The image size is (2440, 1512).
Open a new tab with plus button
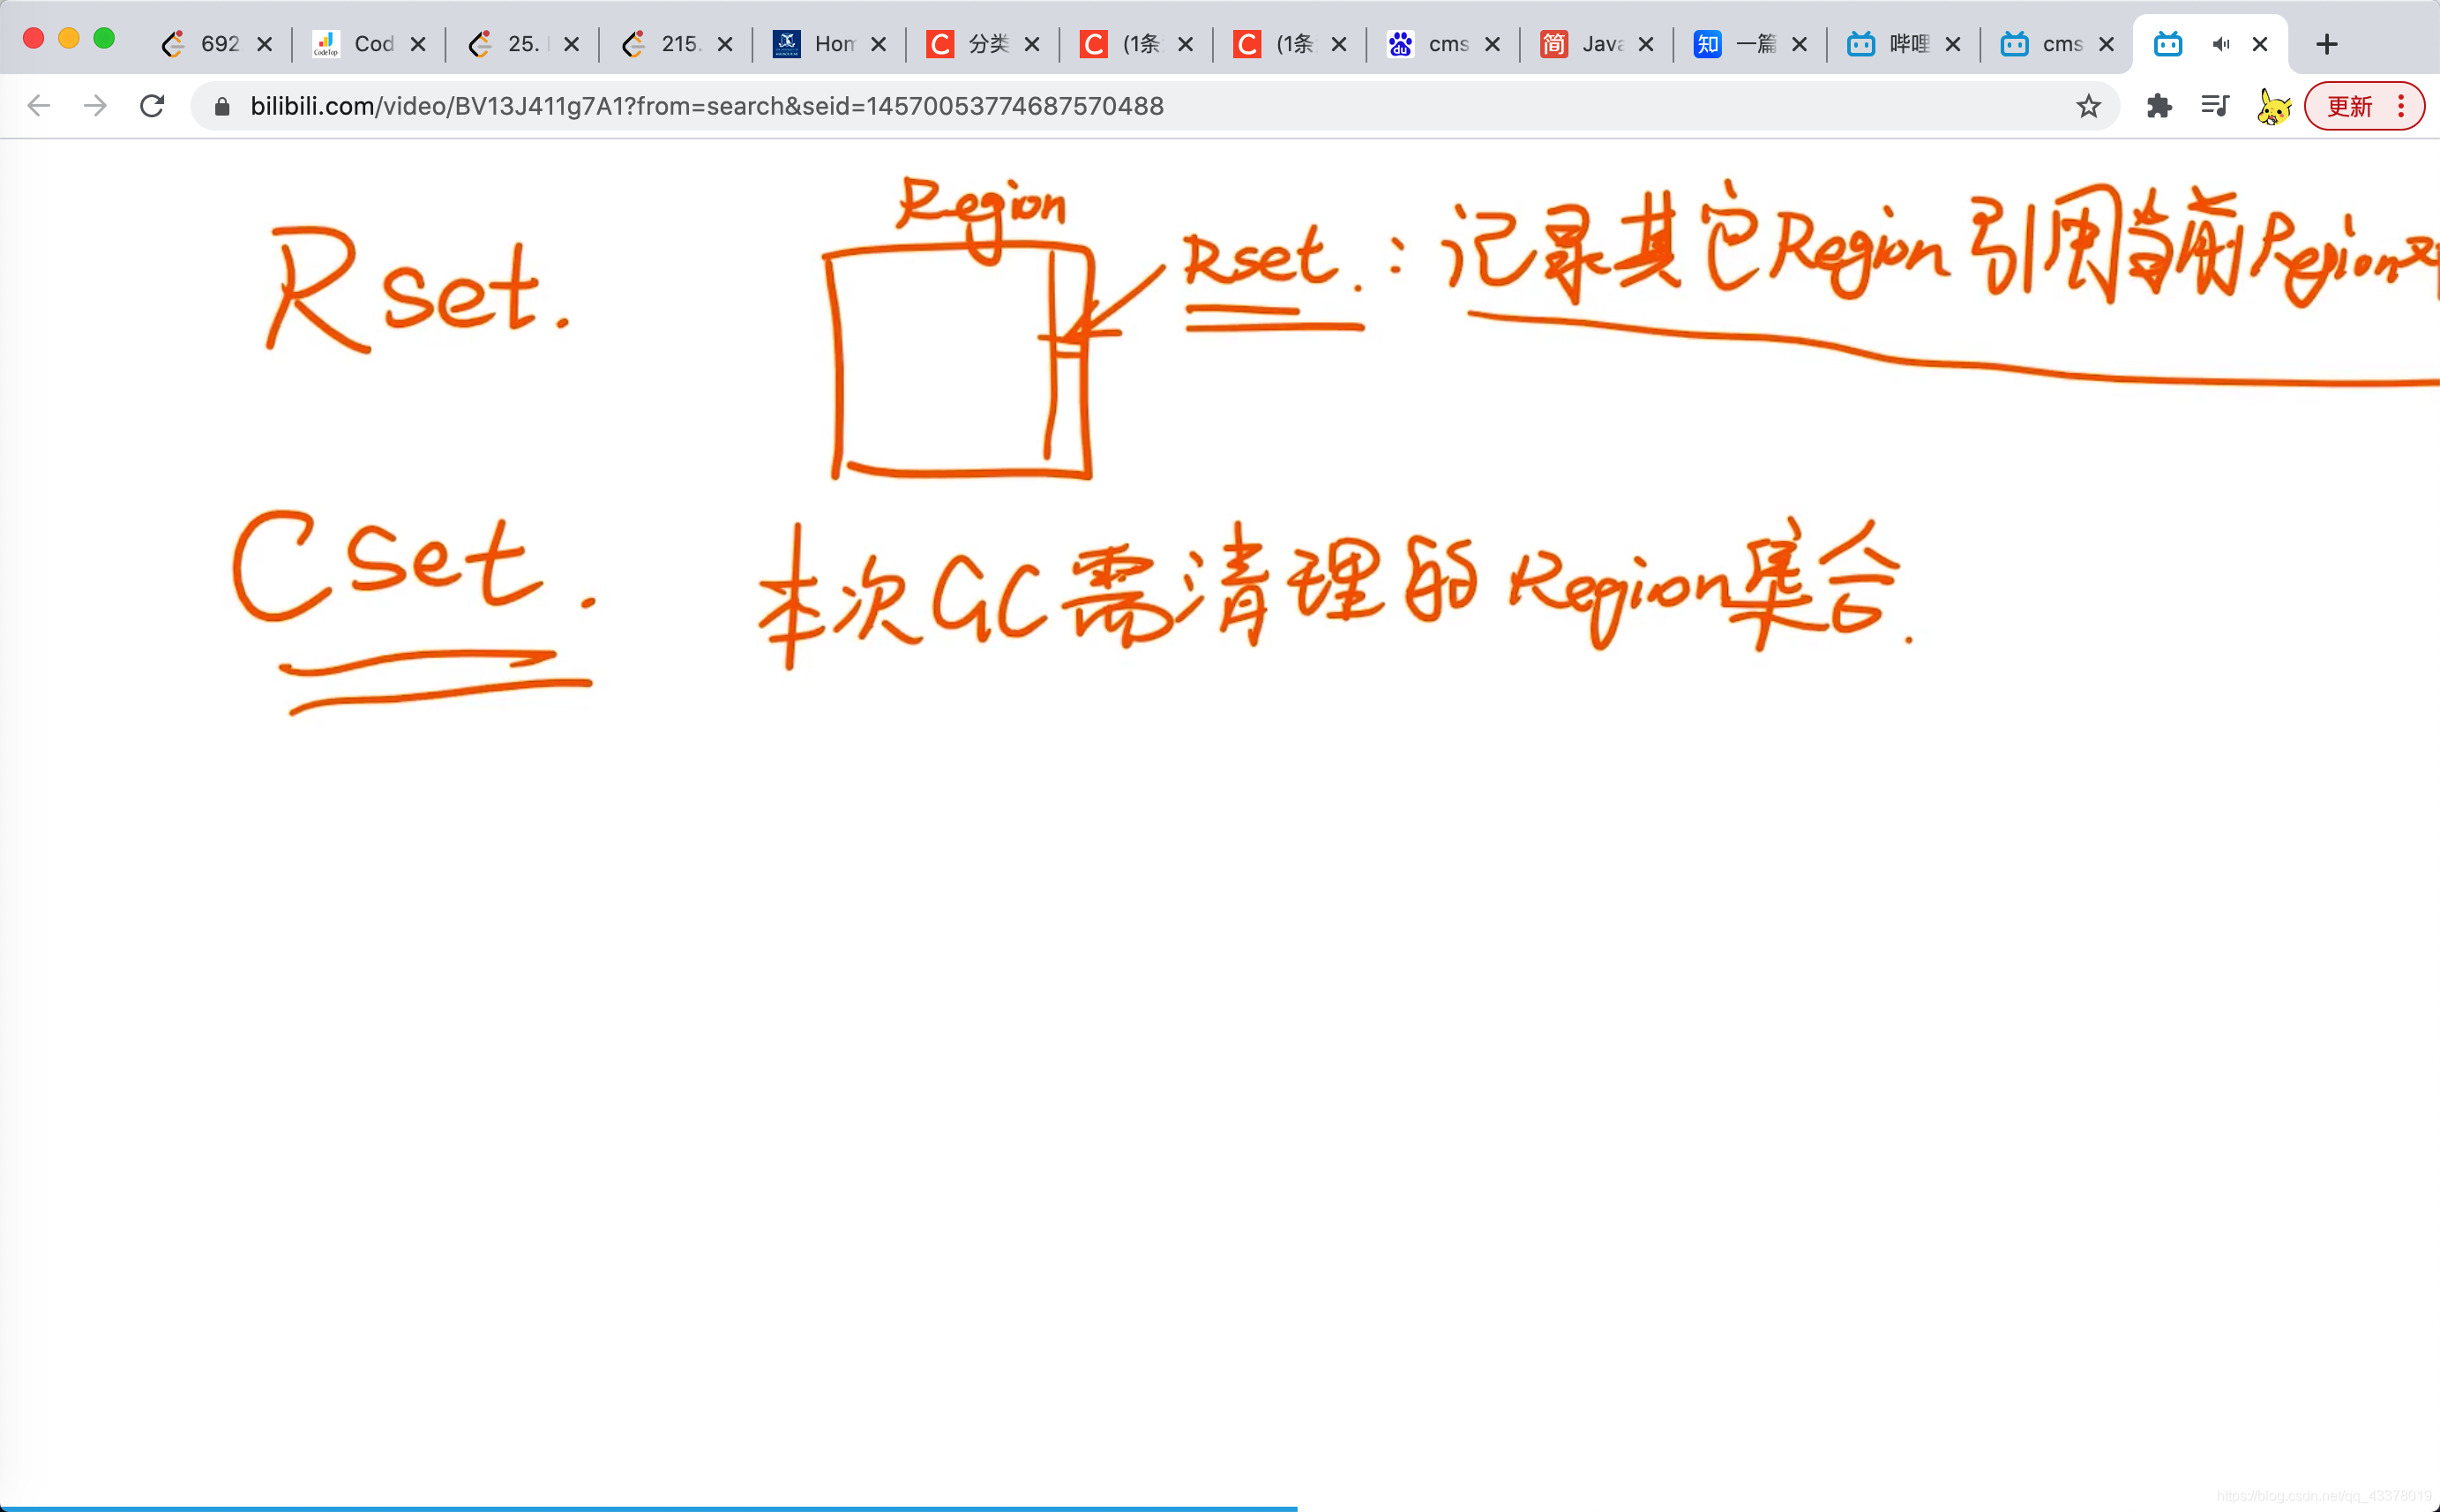pyautogui.click(x=2326, y=44)
